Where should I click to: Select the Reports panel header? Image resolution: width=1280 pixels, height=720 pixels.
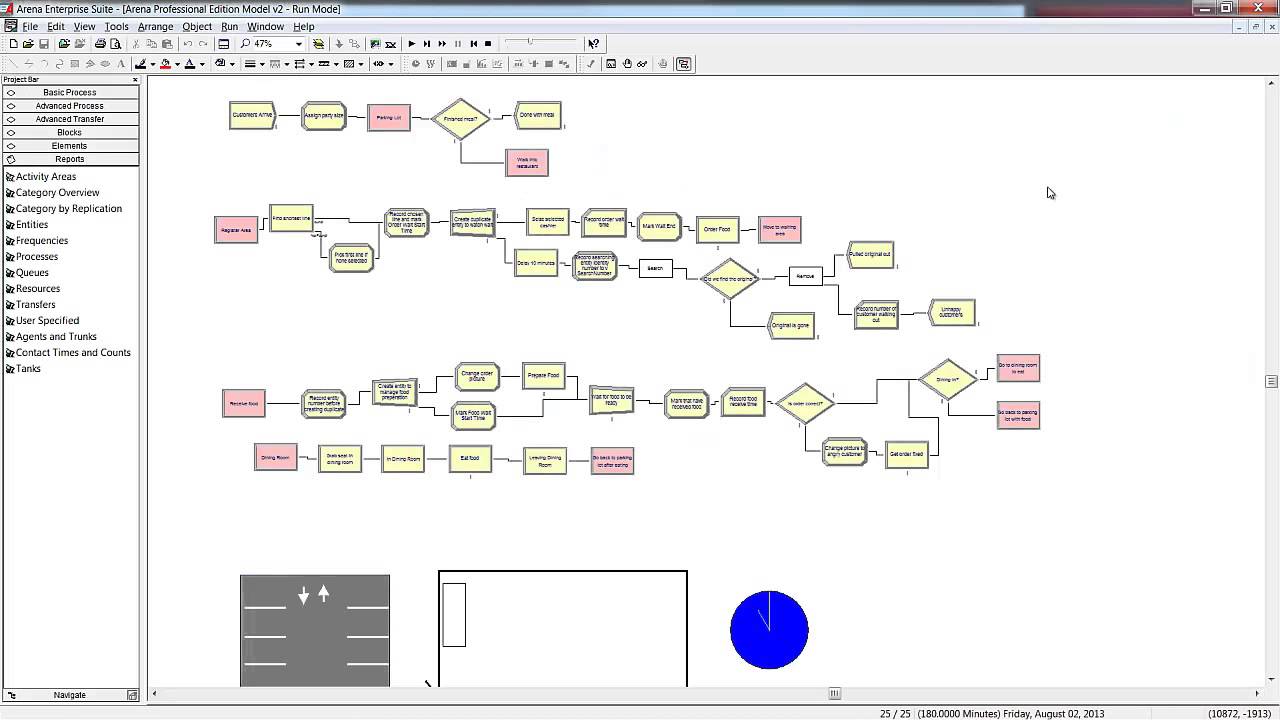70,159
